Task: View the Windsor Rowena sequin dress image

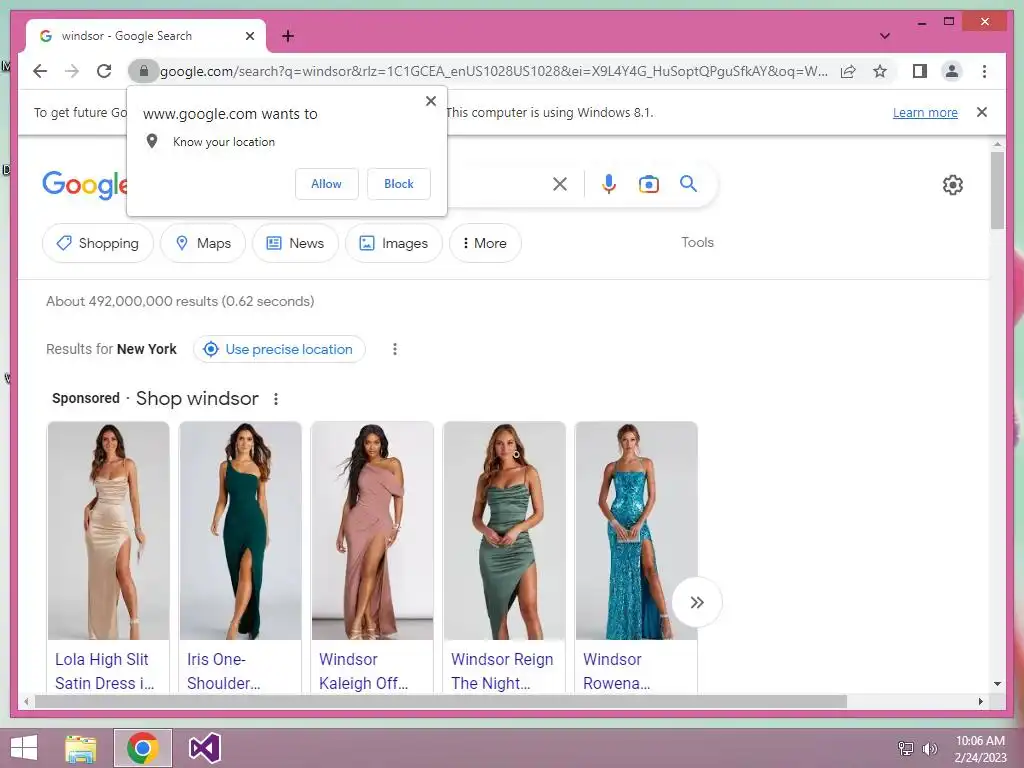Action: click(x=636, y=530)
